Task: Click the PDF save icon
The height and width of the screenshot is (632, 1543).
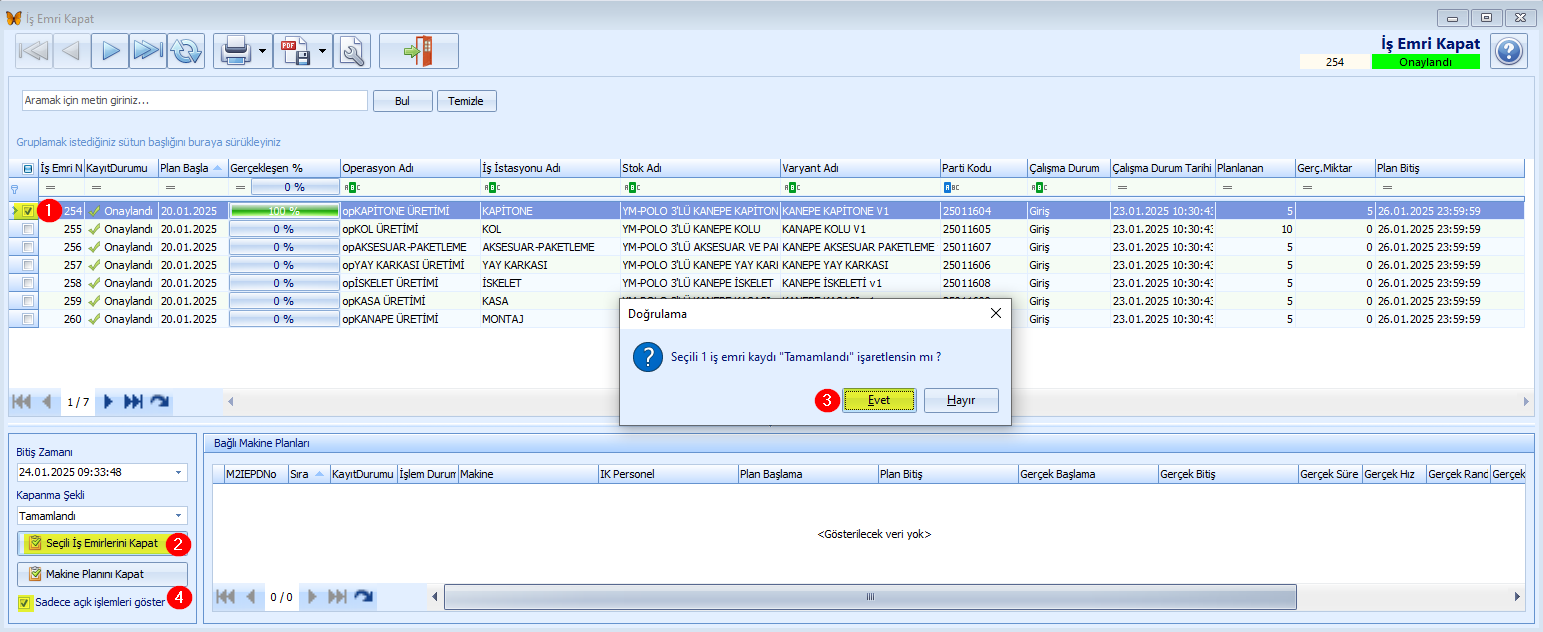Action: point(294,51)
